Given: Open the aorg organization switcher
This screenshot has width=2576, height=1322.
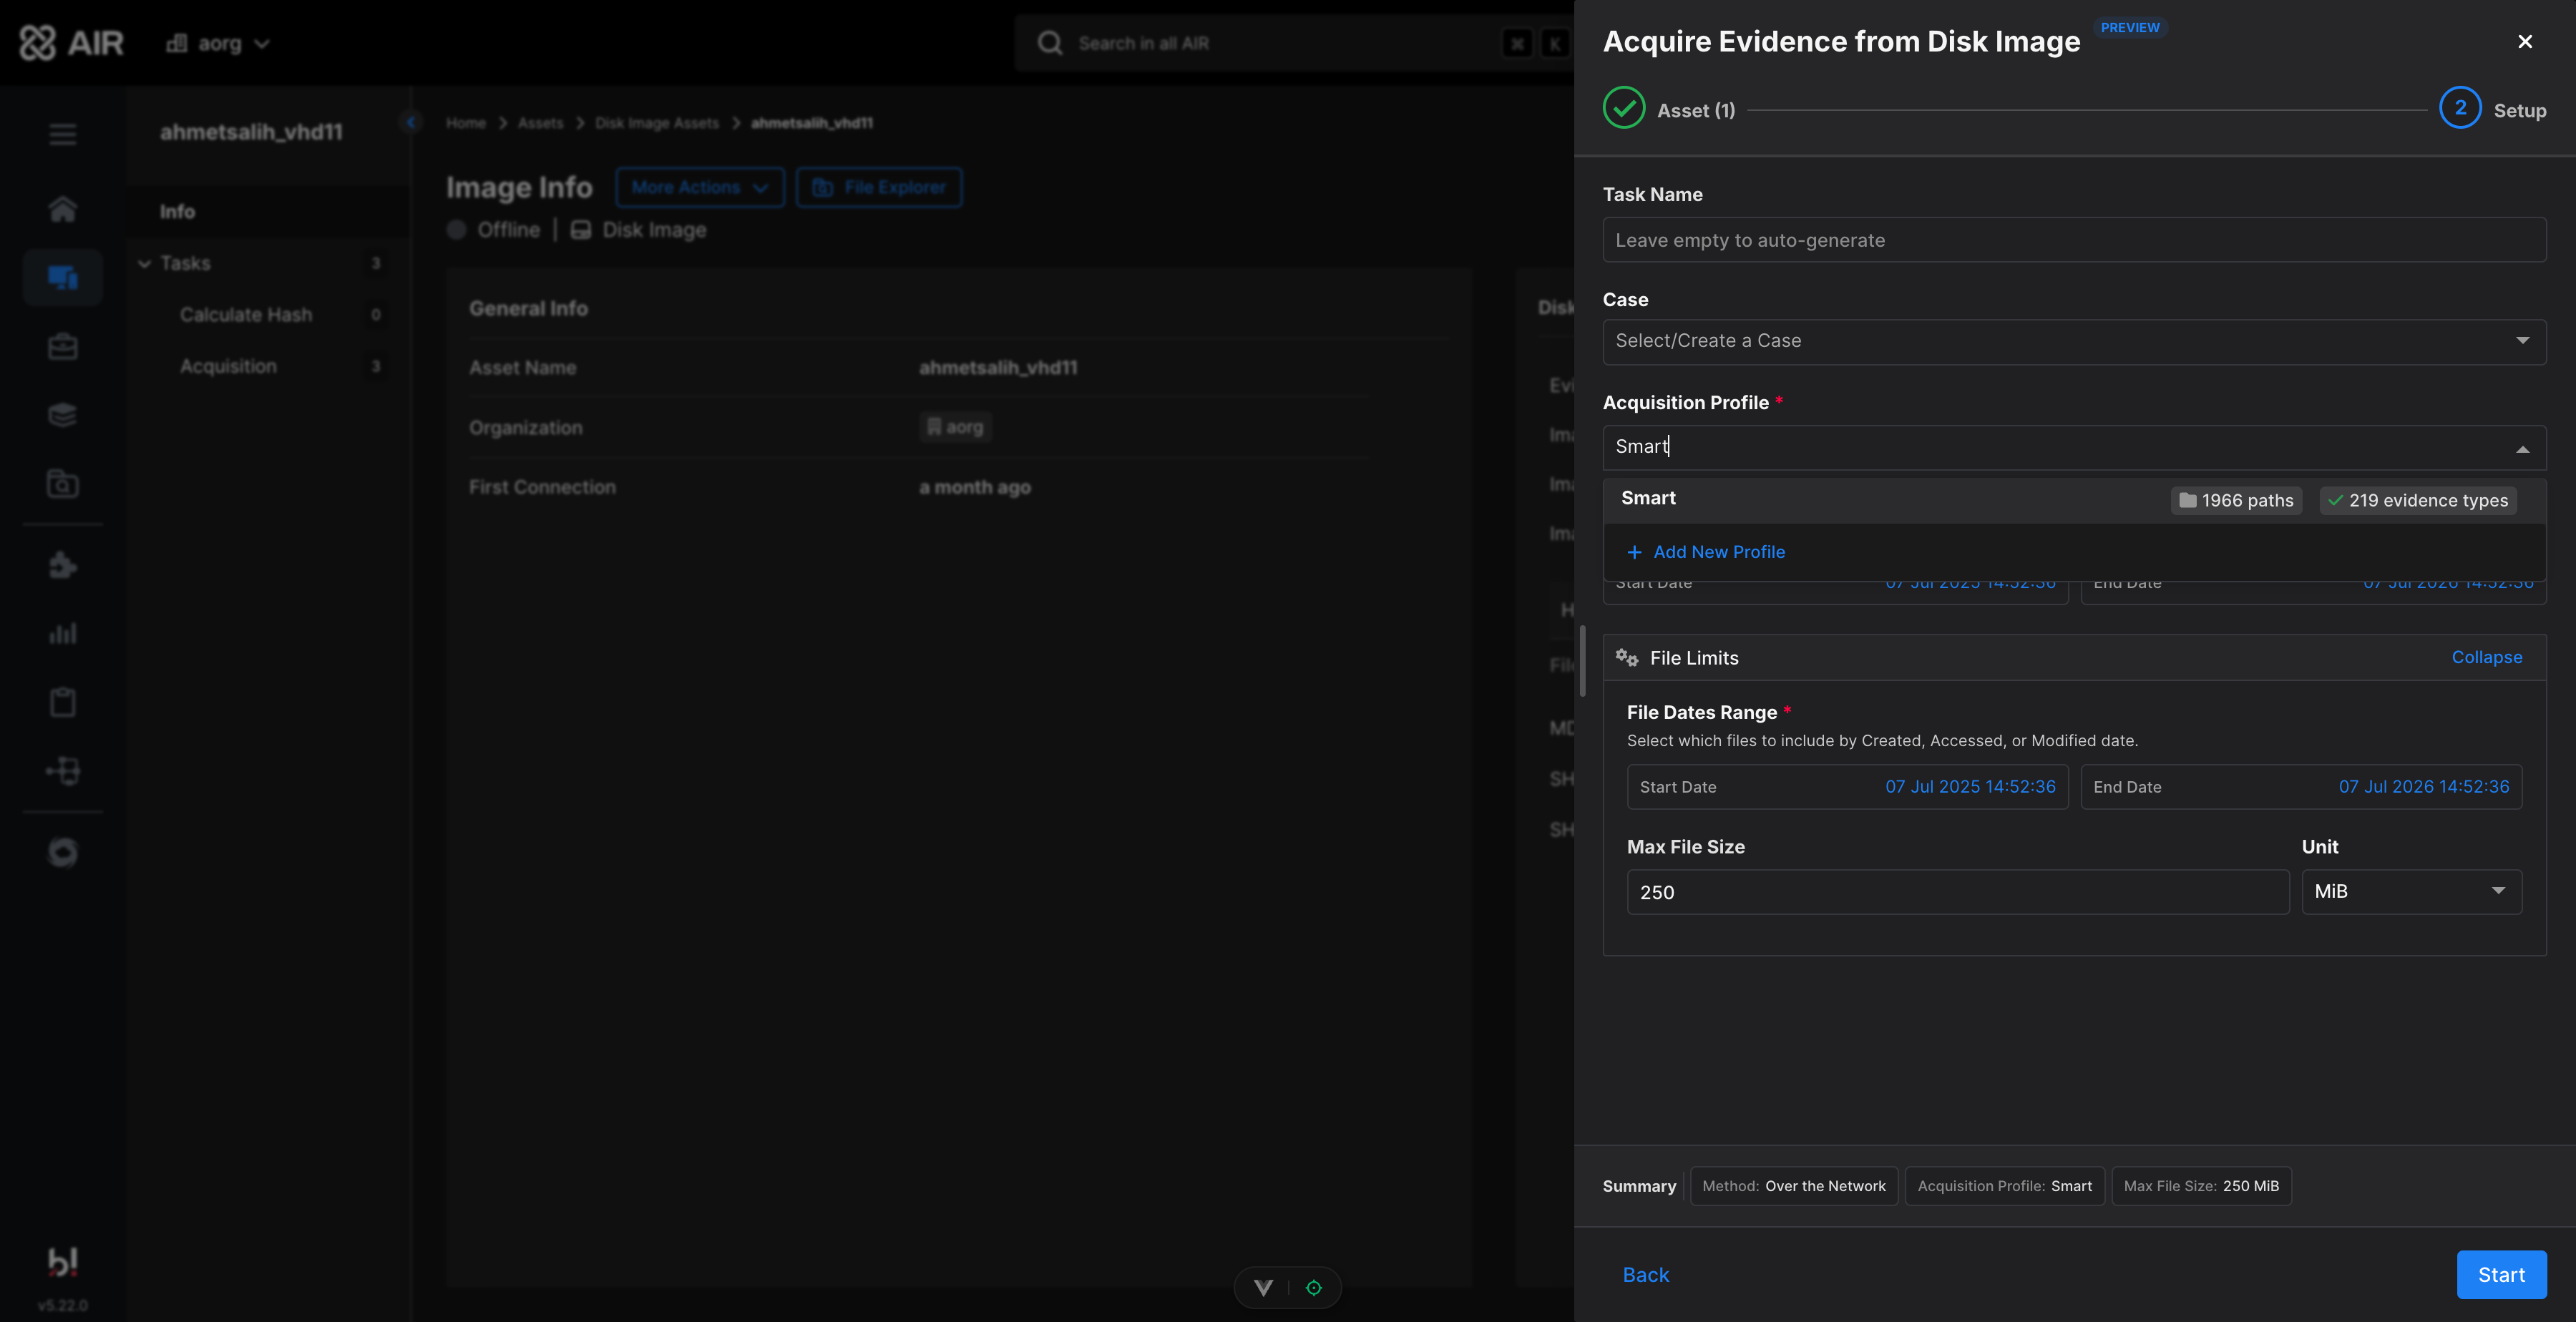Looking at the screenshot, I should tap(218, 43).
